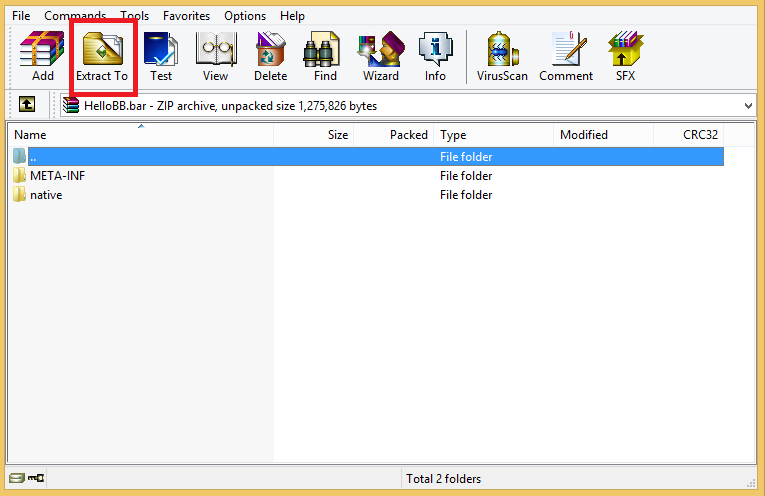Click the Extract To toolbar icon
The image size is (765, 496).
(102, 49)
